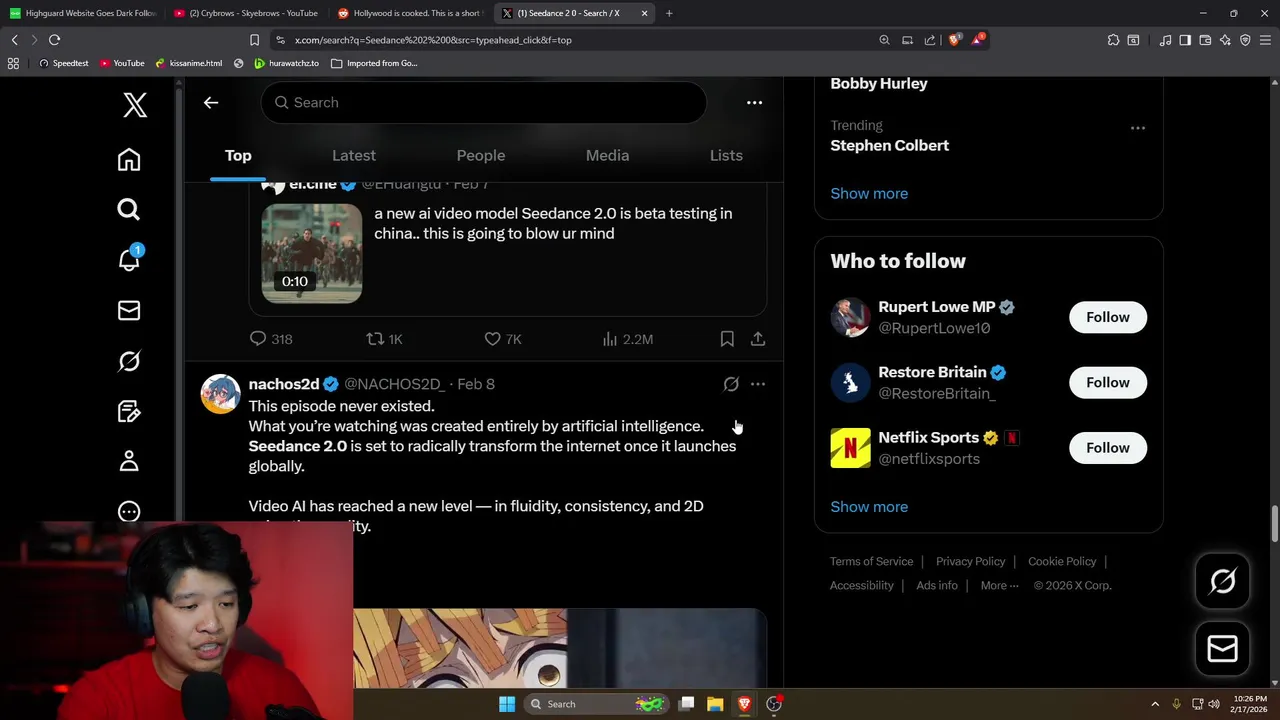1280x720 pixels.
Task: View analytics showing 2.2M views
Action: (x=628, y=339)
